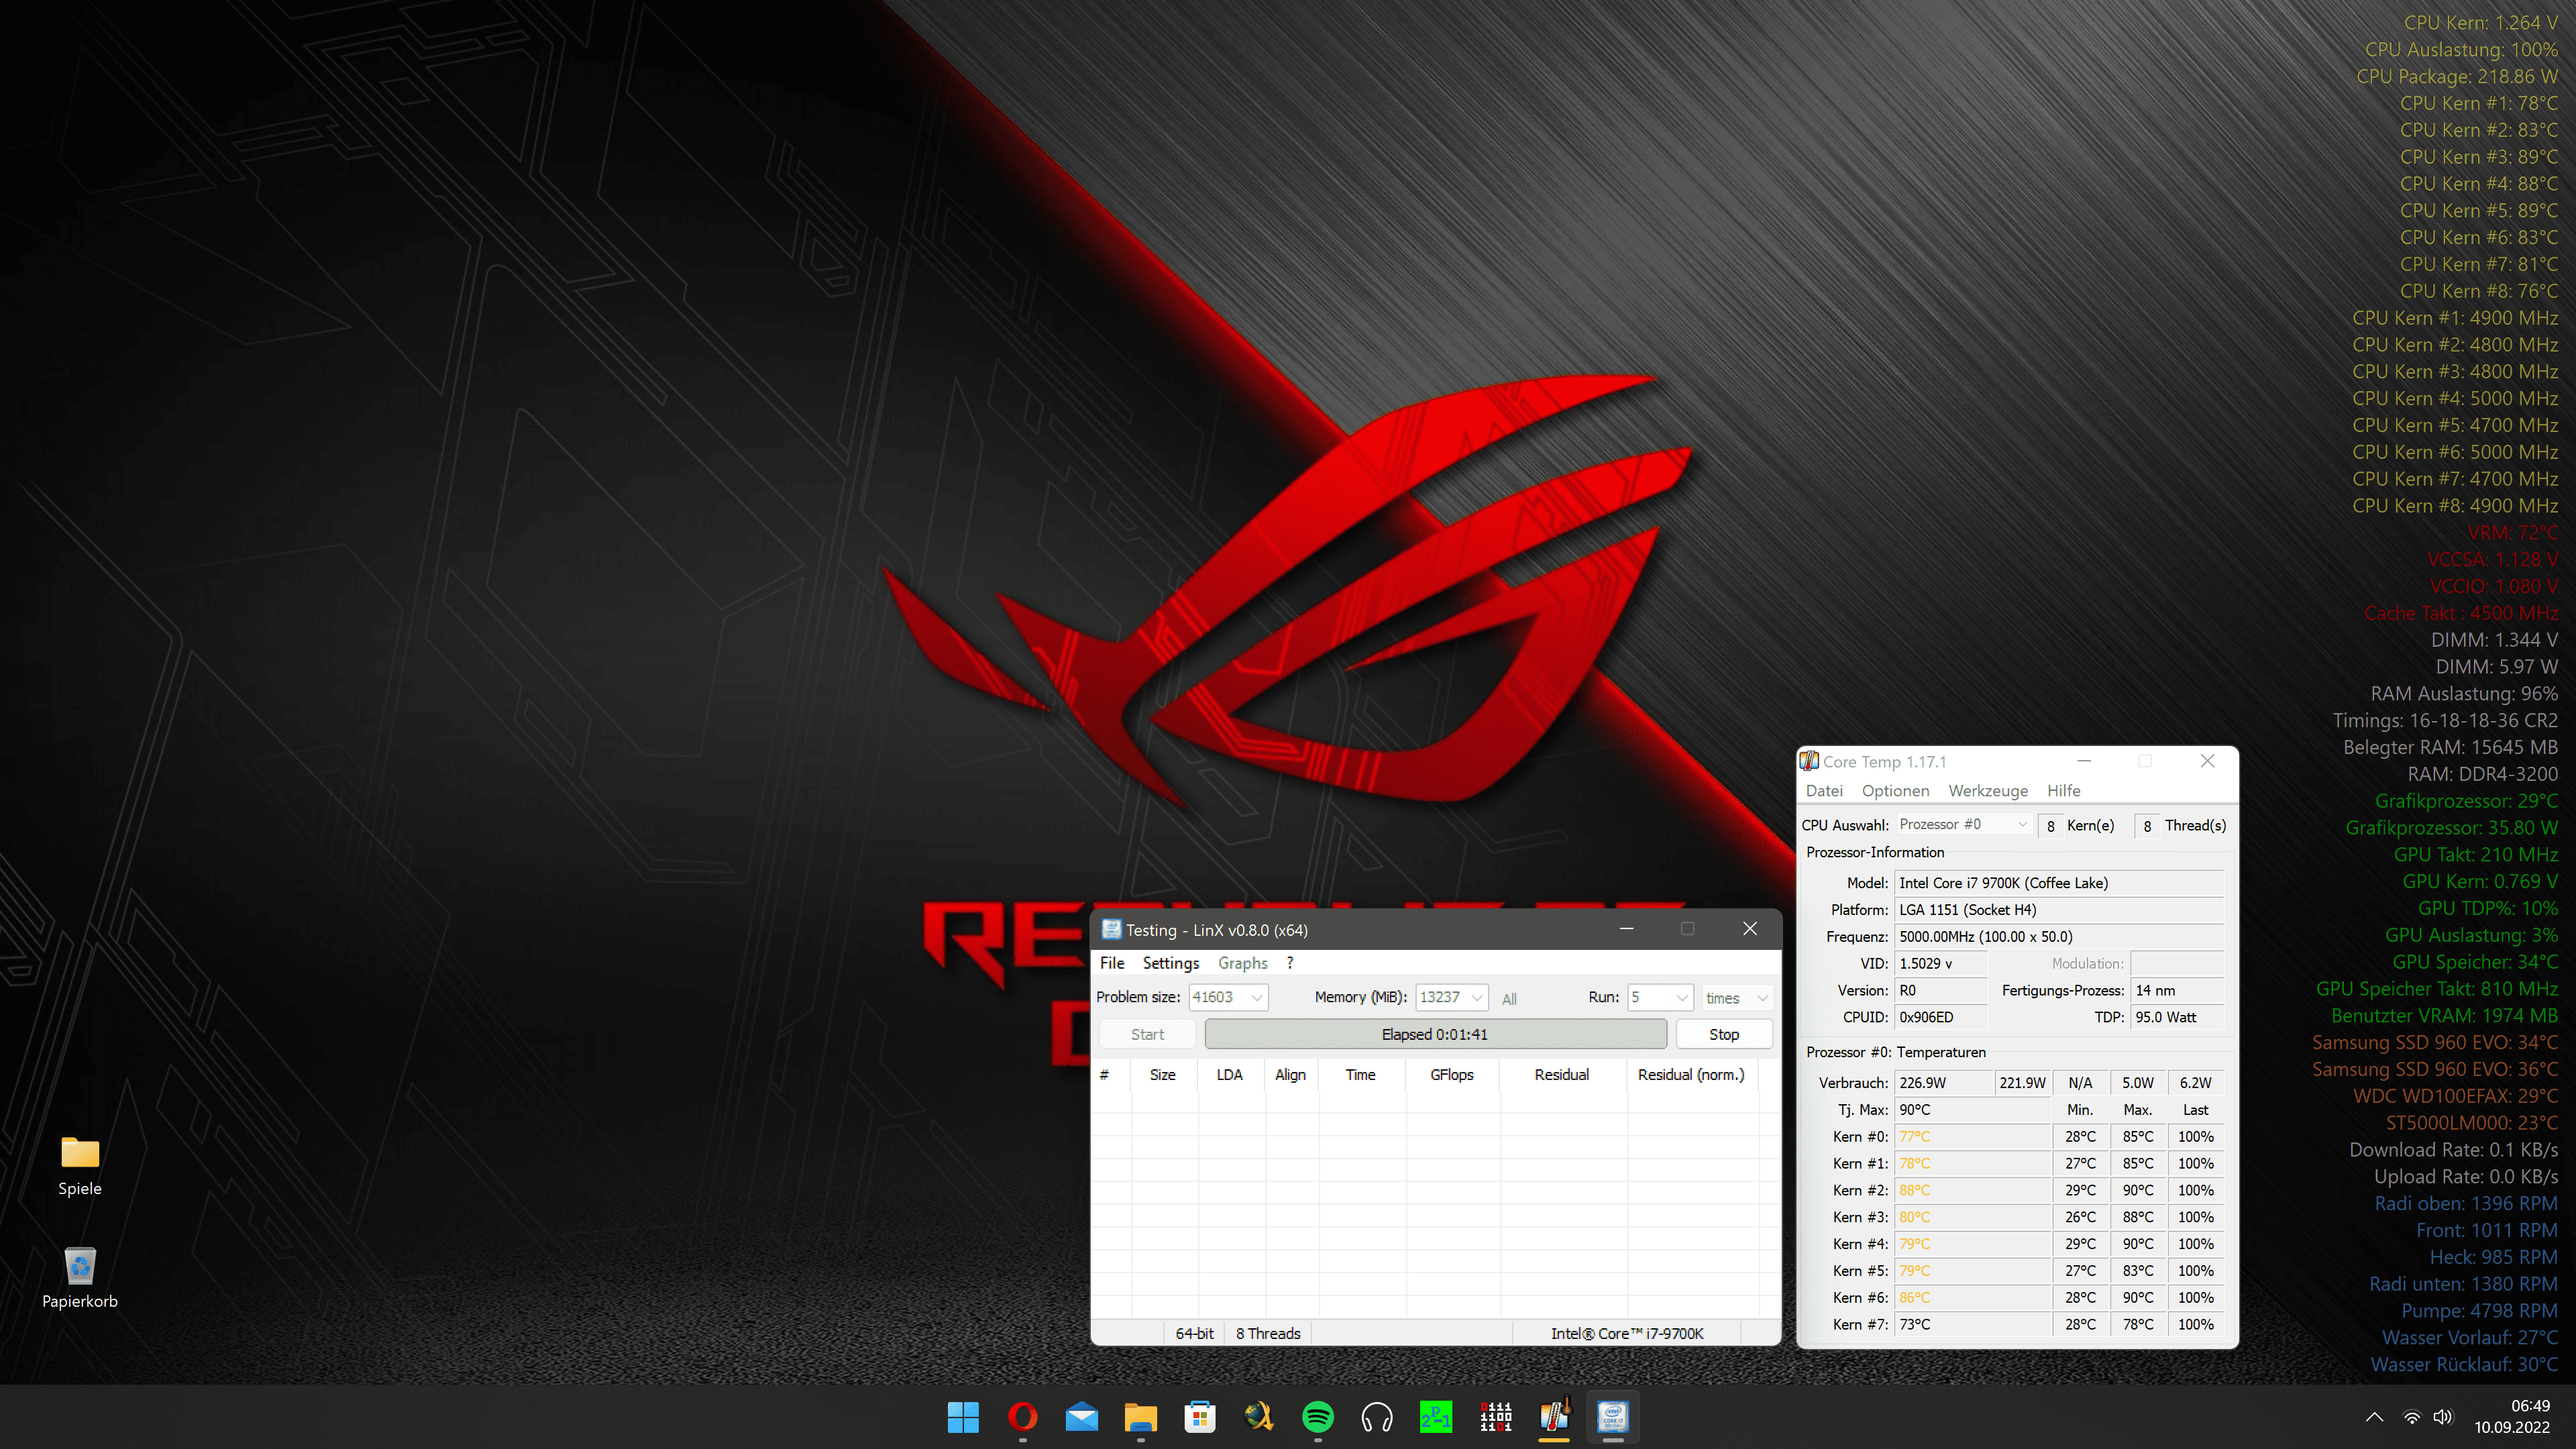The width and height of the screenshot is (2576, 1449).
Task: Open Spotify from the taskbar
Action: coord(1317,1416)
